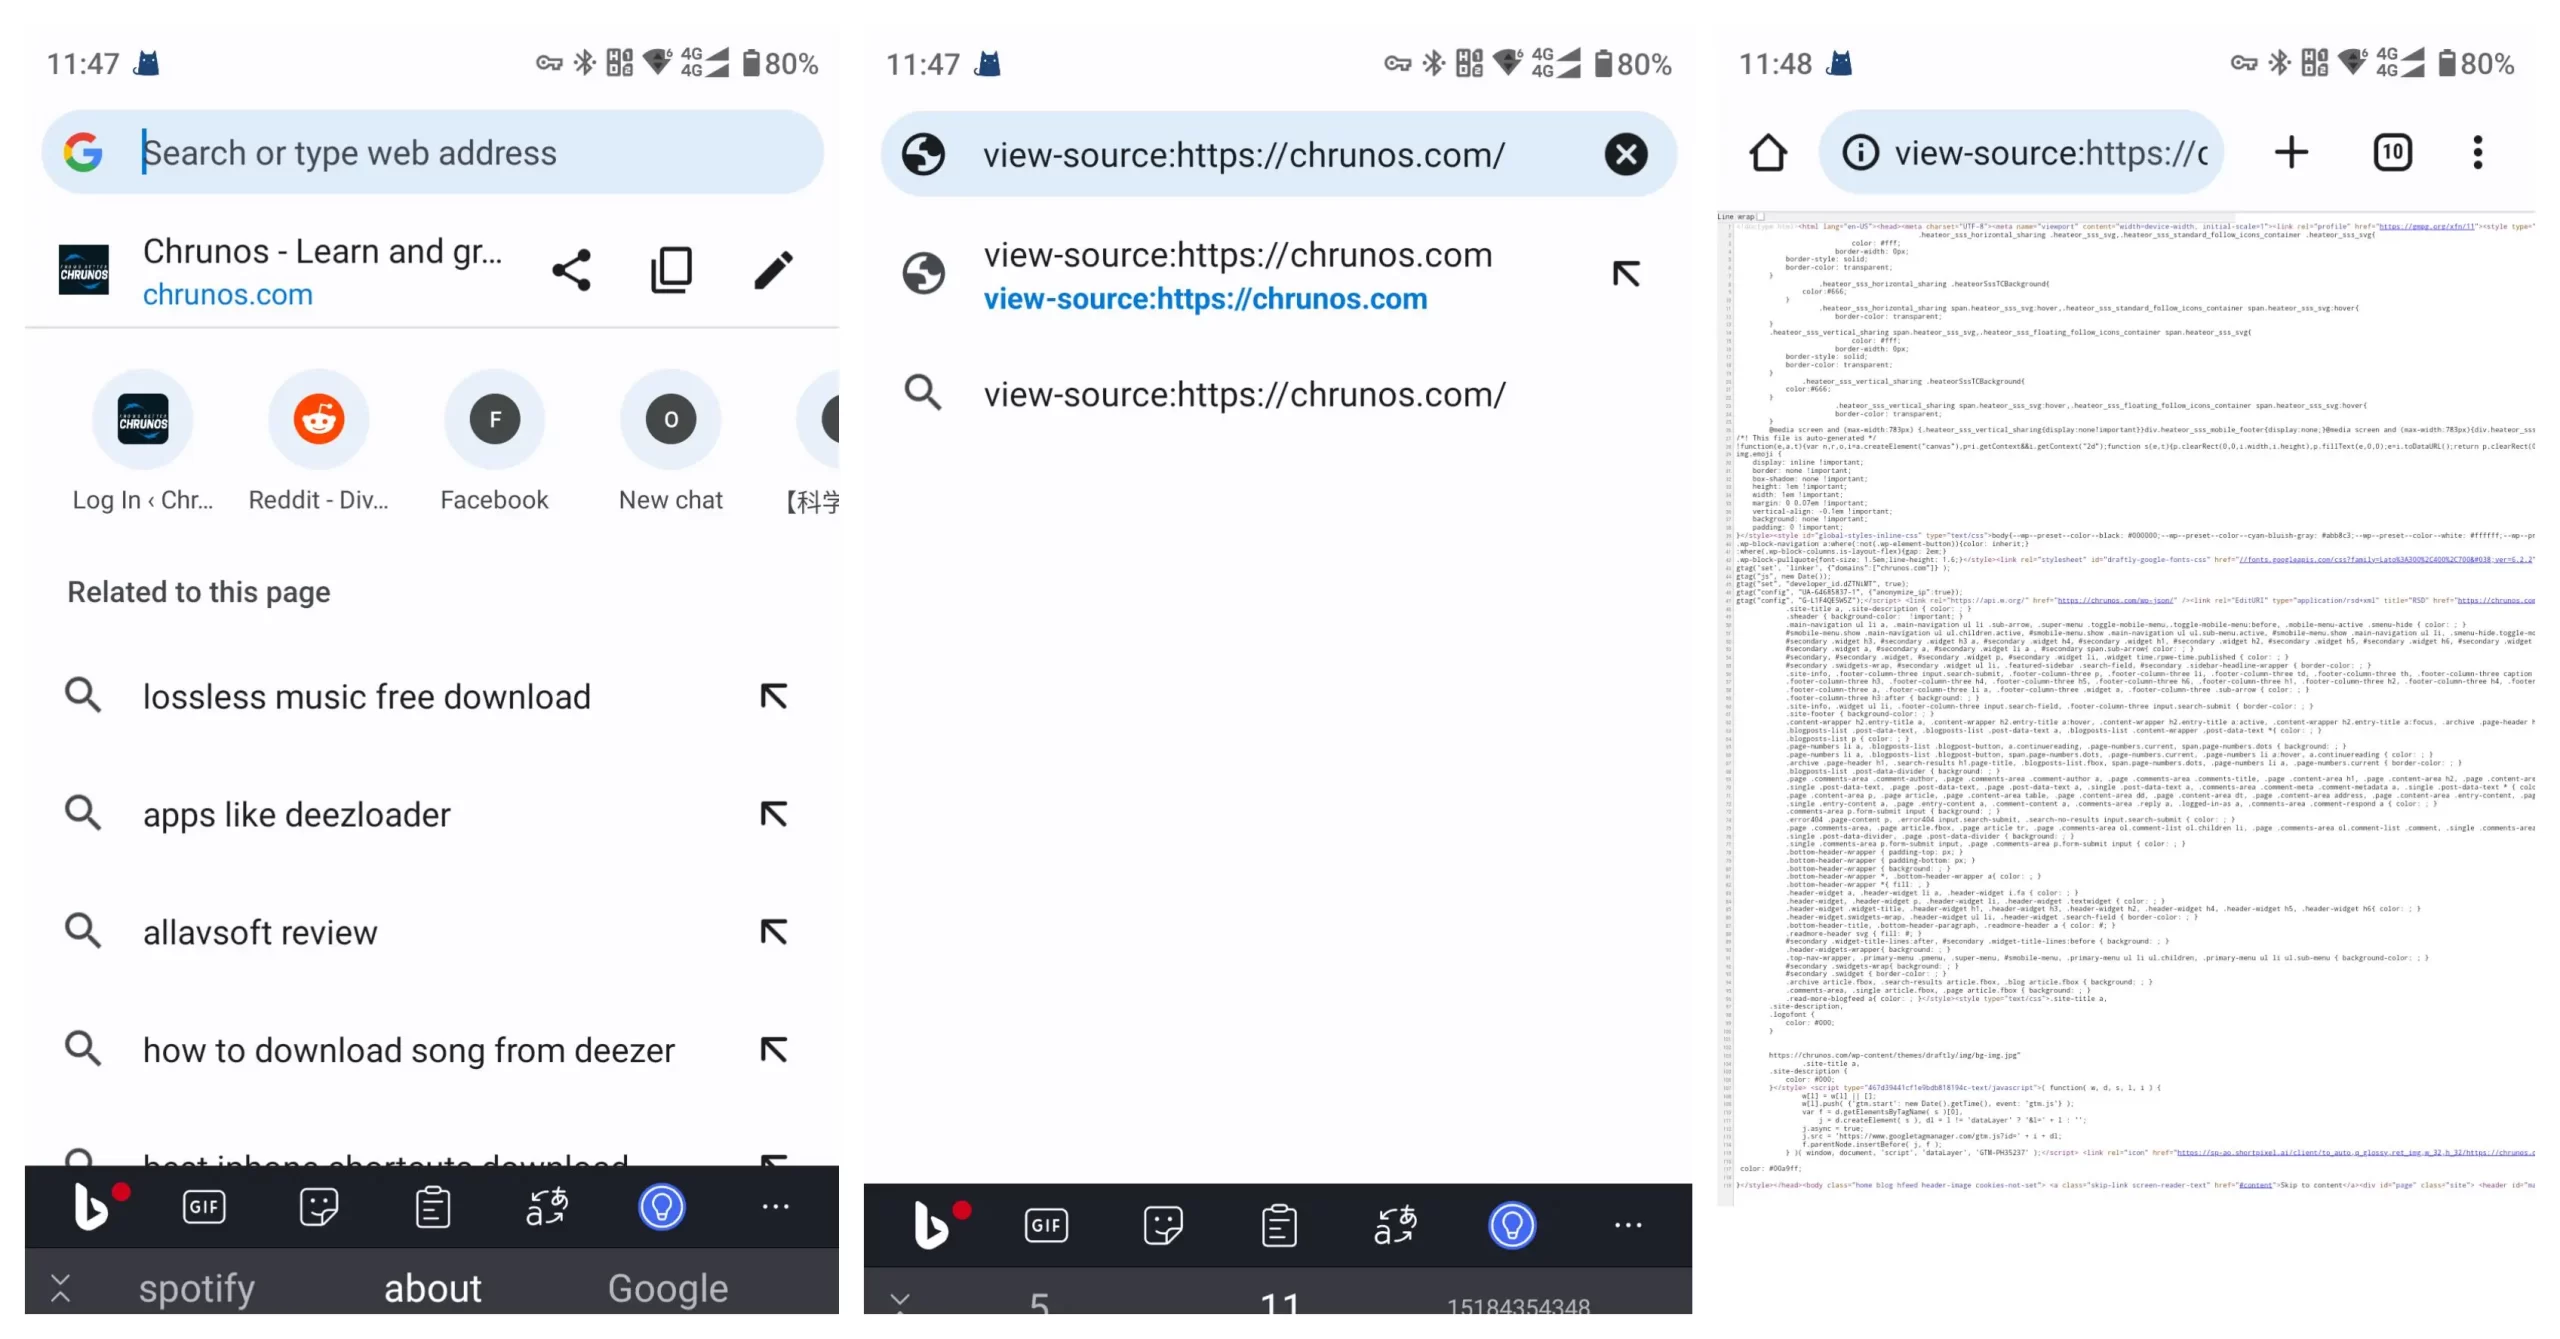
Task: Tap the GIF icon in bottom toolbar
Action: point(203,1205)
